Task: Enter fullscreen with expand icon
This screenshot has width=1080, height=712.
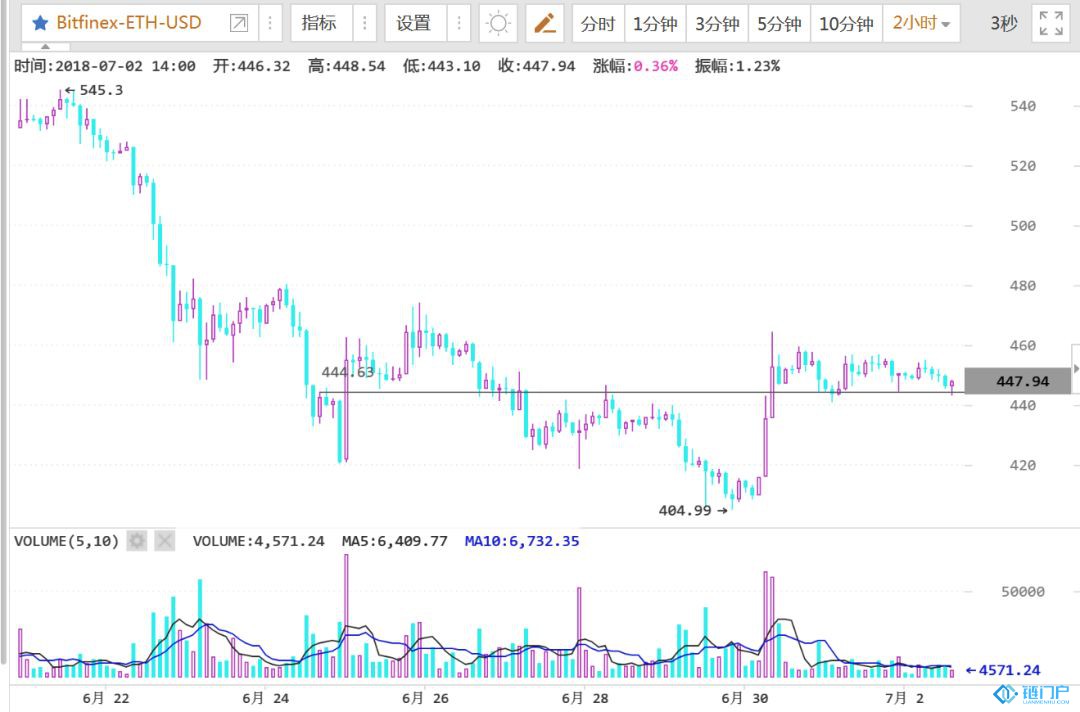Action: point(1051,23)
